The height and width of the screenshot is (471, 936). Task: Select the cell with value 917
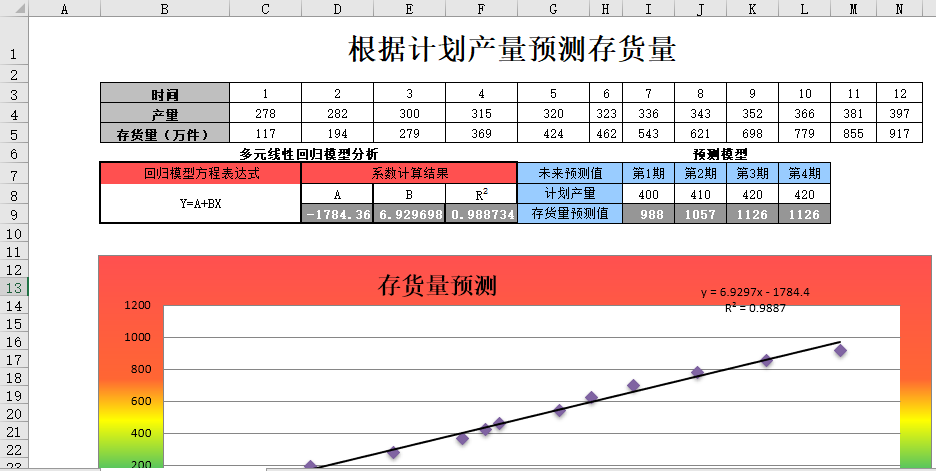[899, 133]
